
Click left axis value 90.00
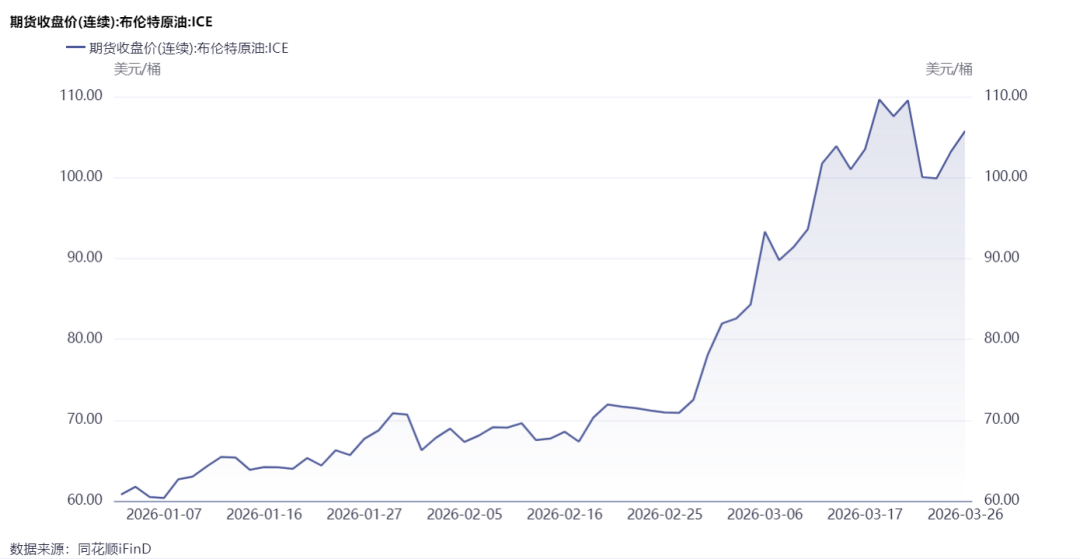click(x=85, y=257)
